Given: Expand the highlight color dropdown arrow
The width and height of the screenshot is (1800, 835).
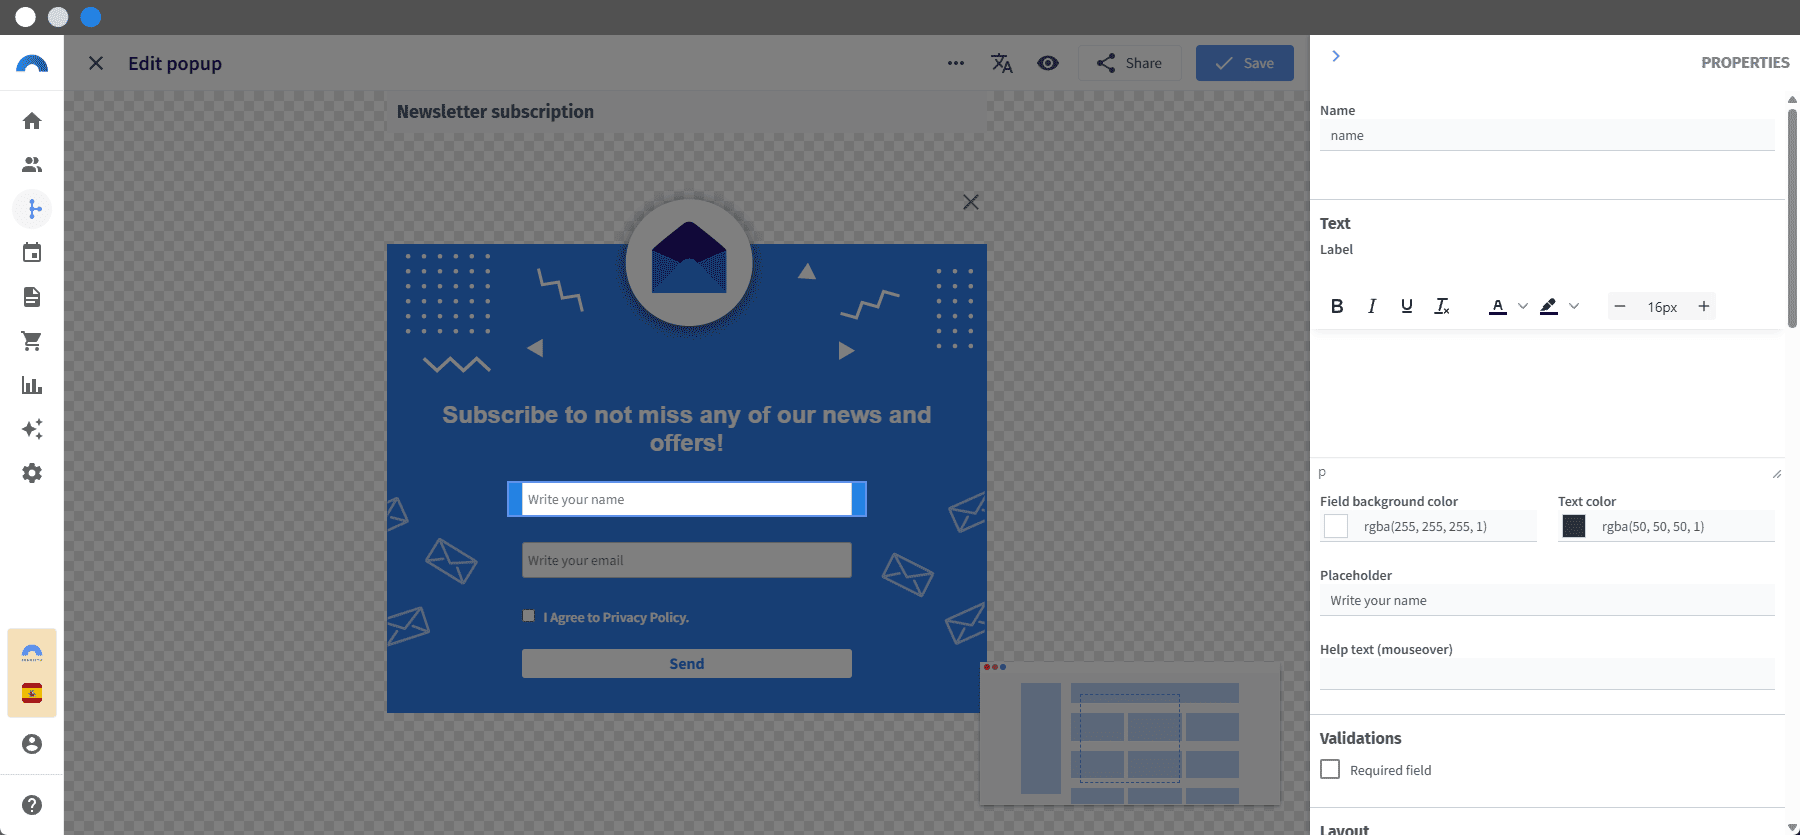Looking at the screenshot, I should (x=1574, y=307).
